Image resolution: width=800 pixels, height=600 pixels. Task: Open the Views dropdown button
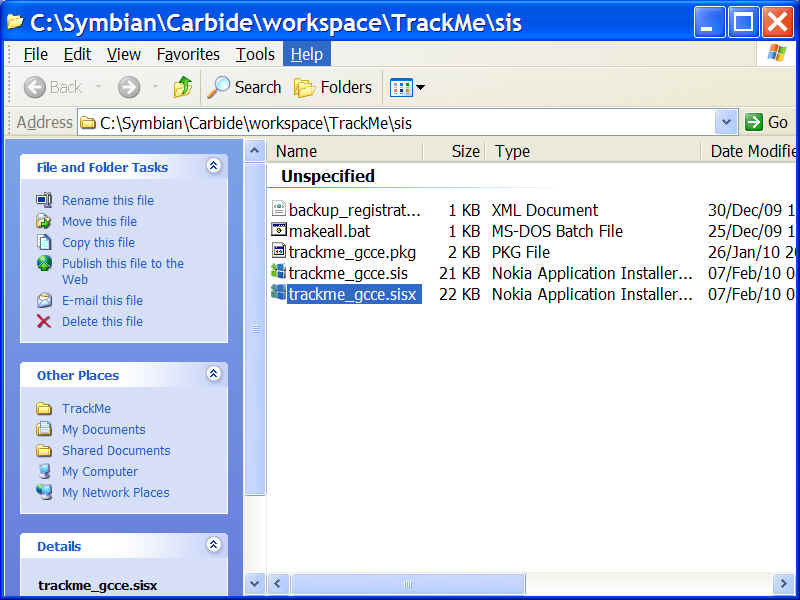(x=407, y=87)
